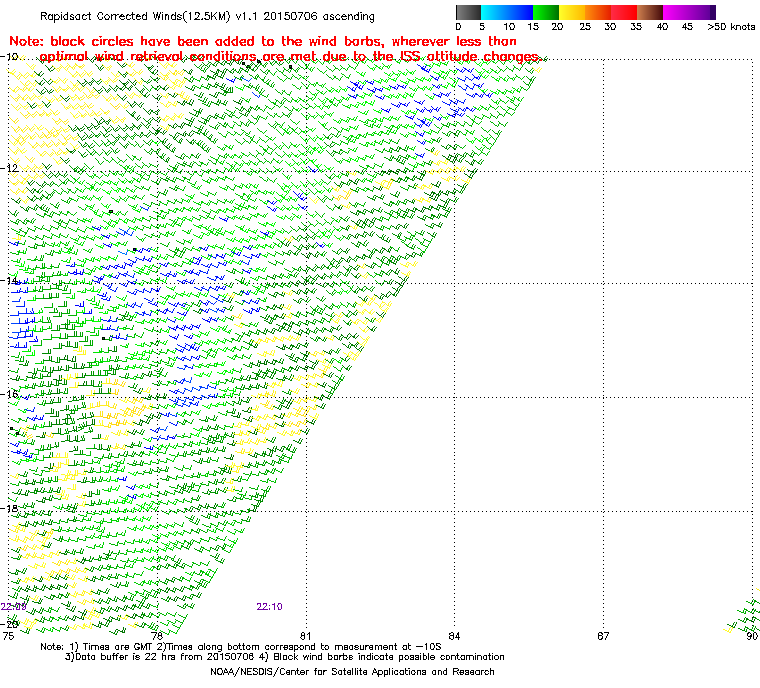Click footer note 'Times are GMT'
Viewport: 760px width, 688px height.
[117, 647]
